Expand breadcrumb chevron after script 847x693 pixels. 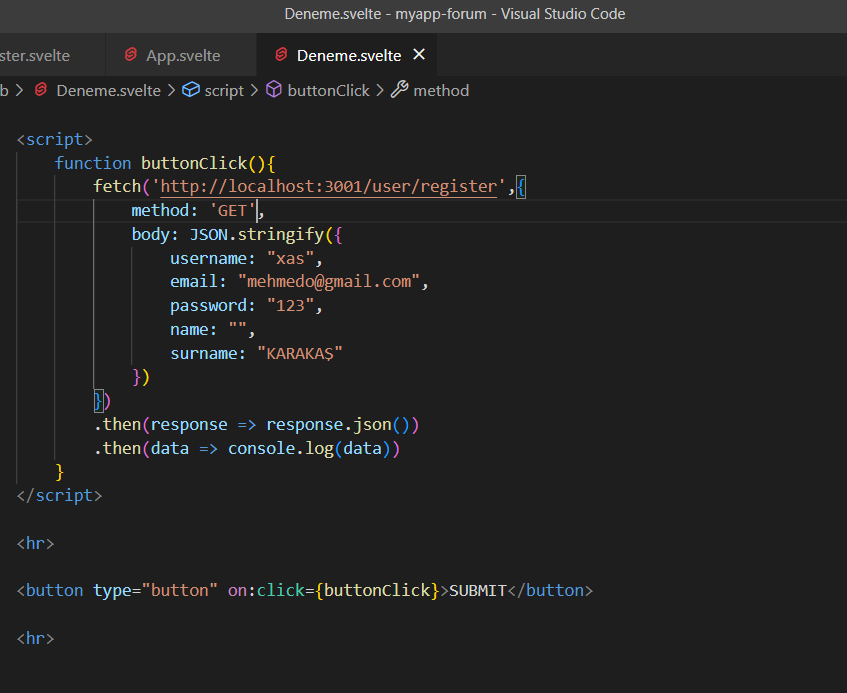tap(254, 90)
